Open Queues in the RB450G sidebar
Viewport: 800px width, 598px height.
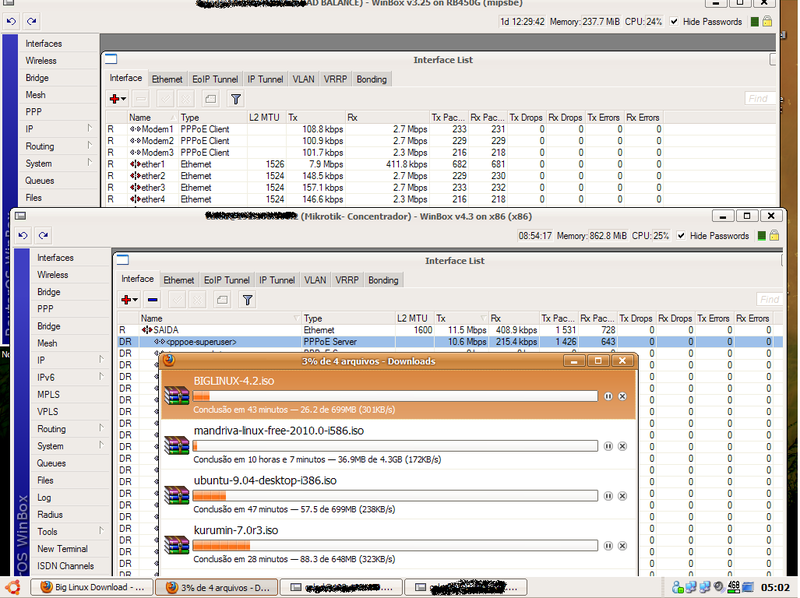pos(40,181)
